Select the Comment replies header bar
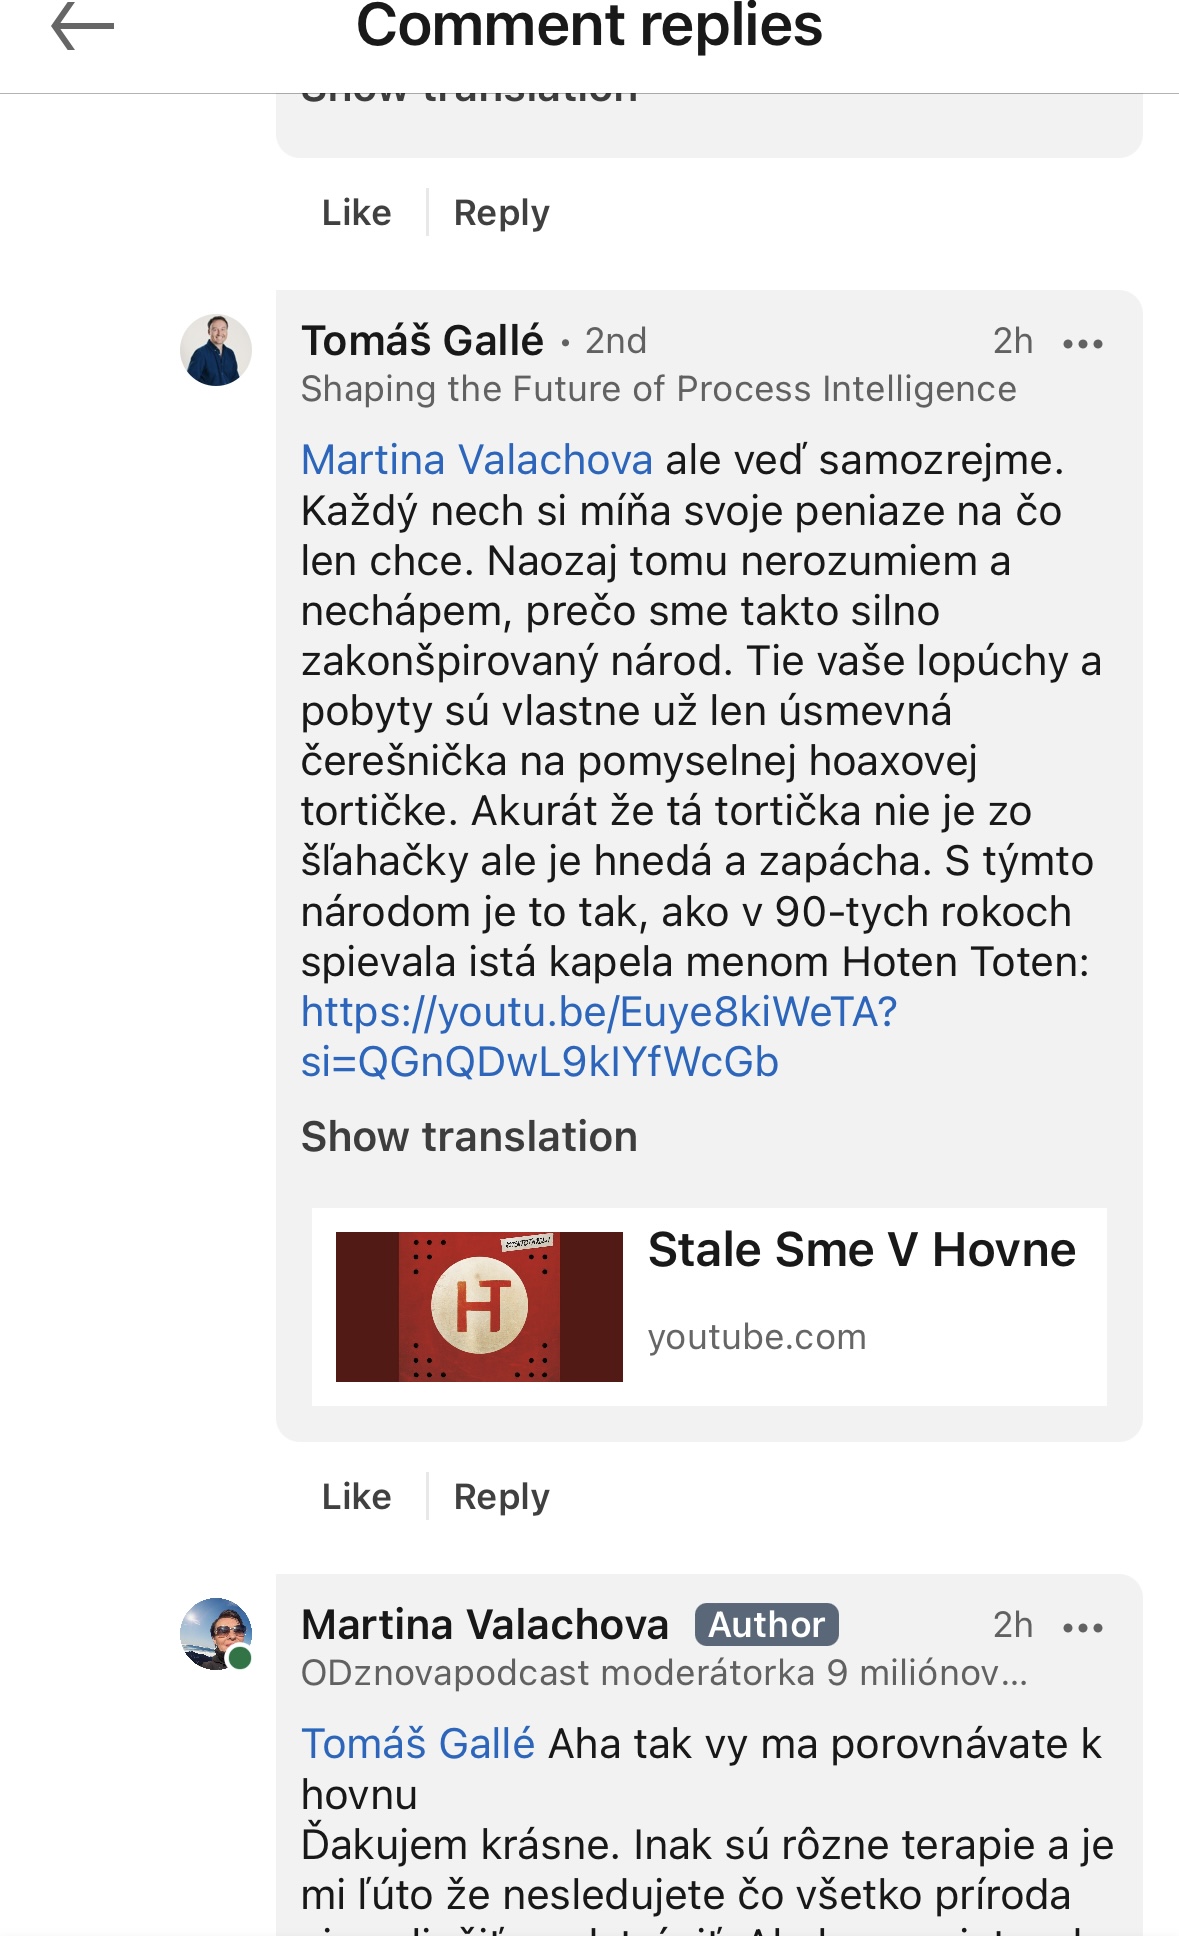The height and width of the screenshot is (1936, 1179). 589,29
